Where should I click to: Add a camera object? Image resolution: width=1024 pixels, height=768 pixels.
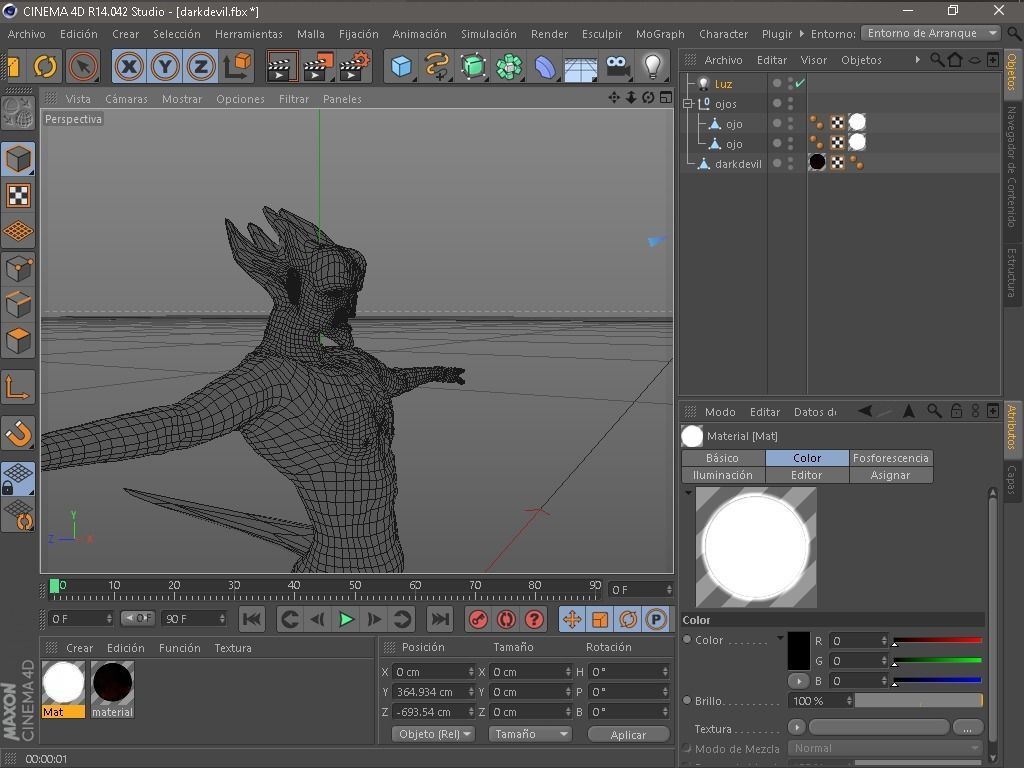coord(617,66)
